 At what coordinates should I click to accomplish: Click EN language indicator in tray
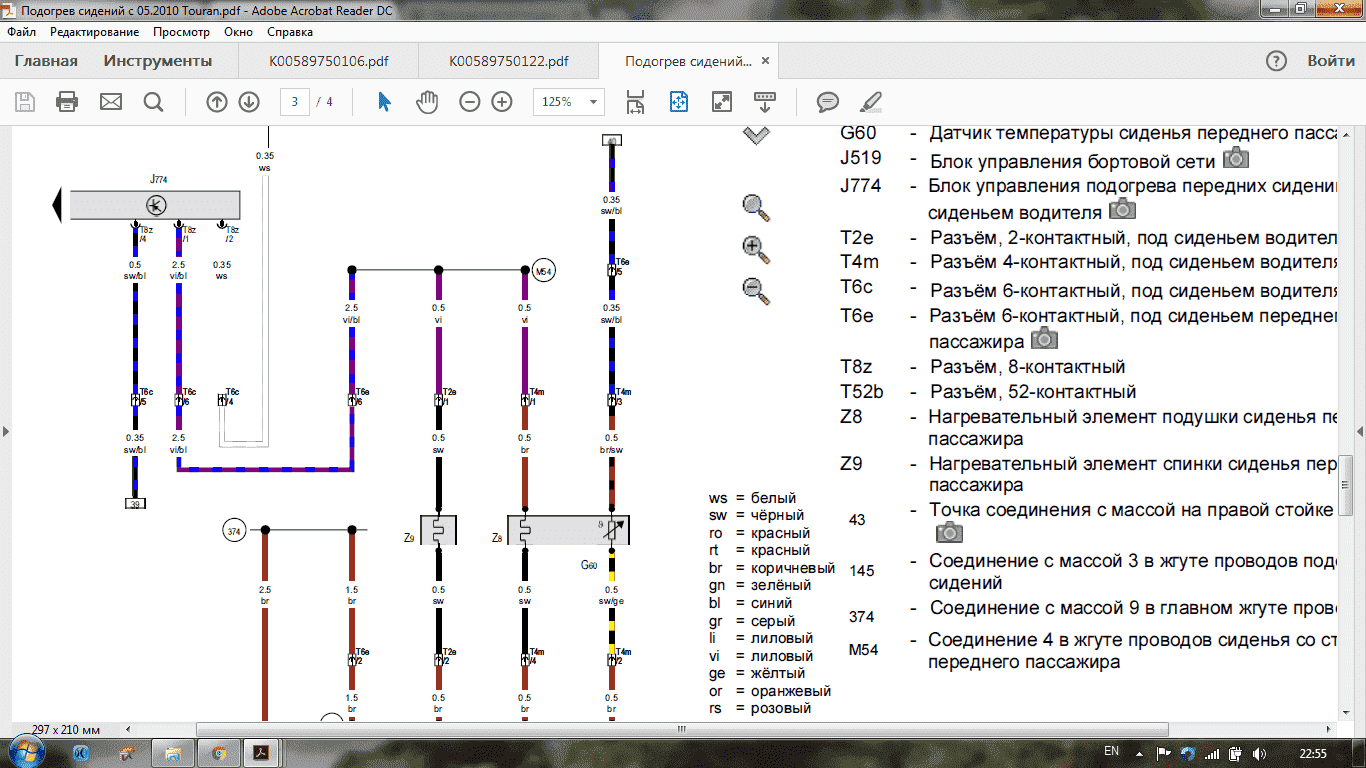click(x=1111, y=751)
